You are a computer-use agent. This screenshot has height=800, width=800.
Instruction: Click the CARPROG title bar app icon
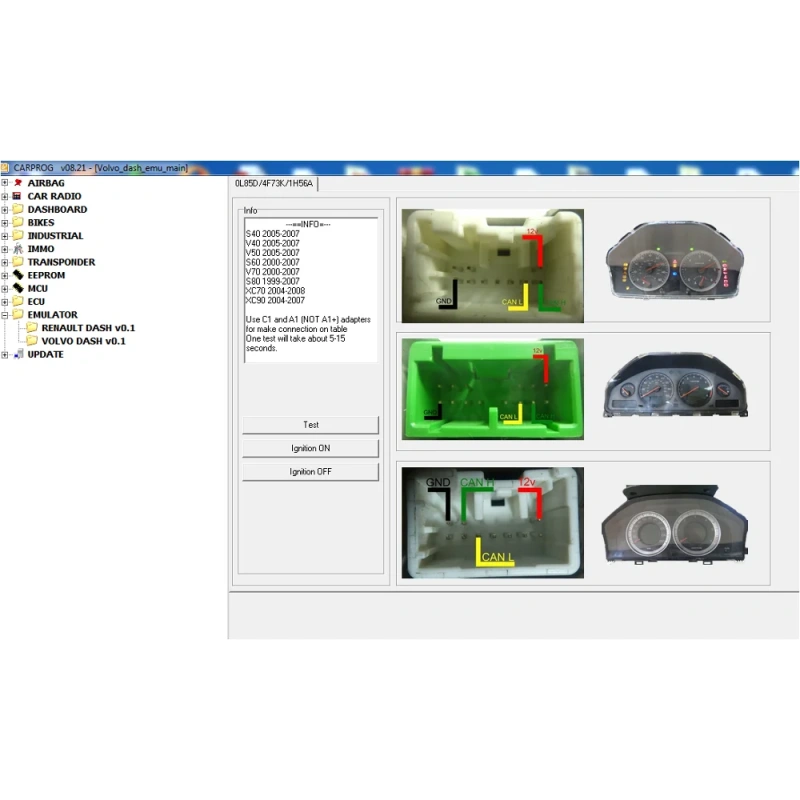(5, 168)
